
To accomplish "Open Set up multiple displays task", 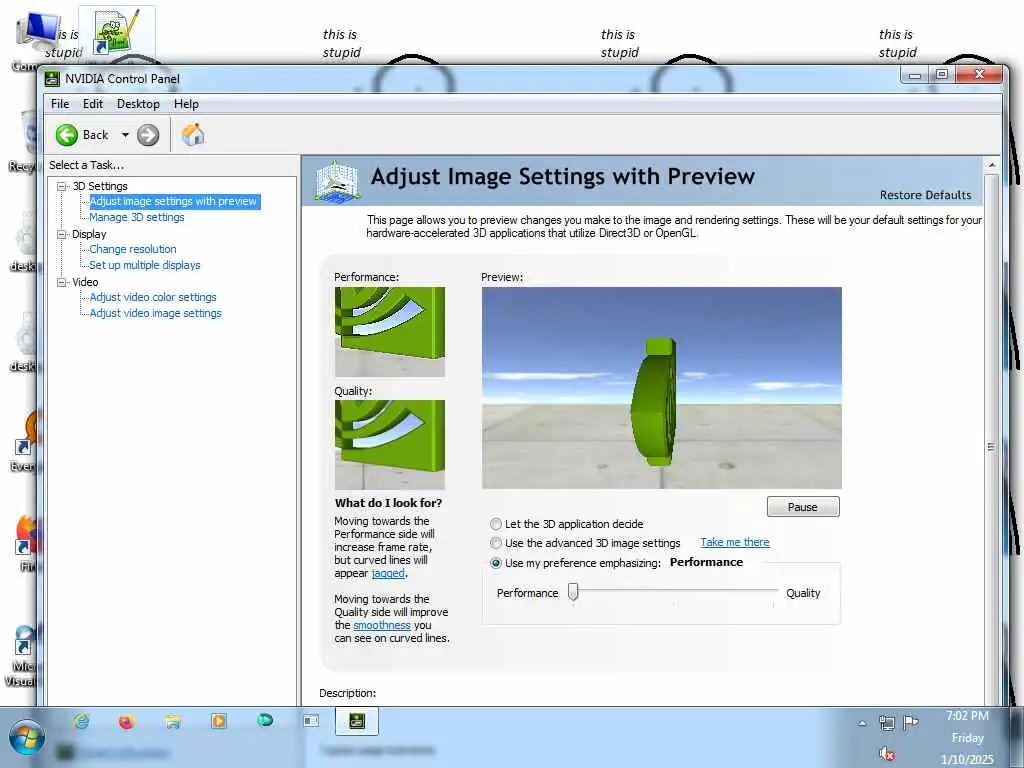I will [144, 265].
